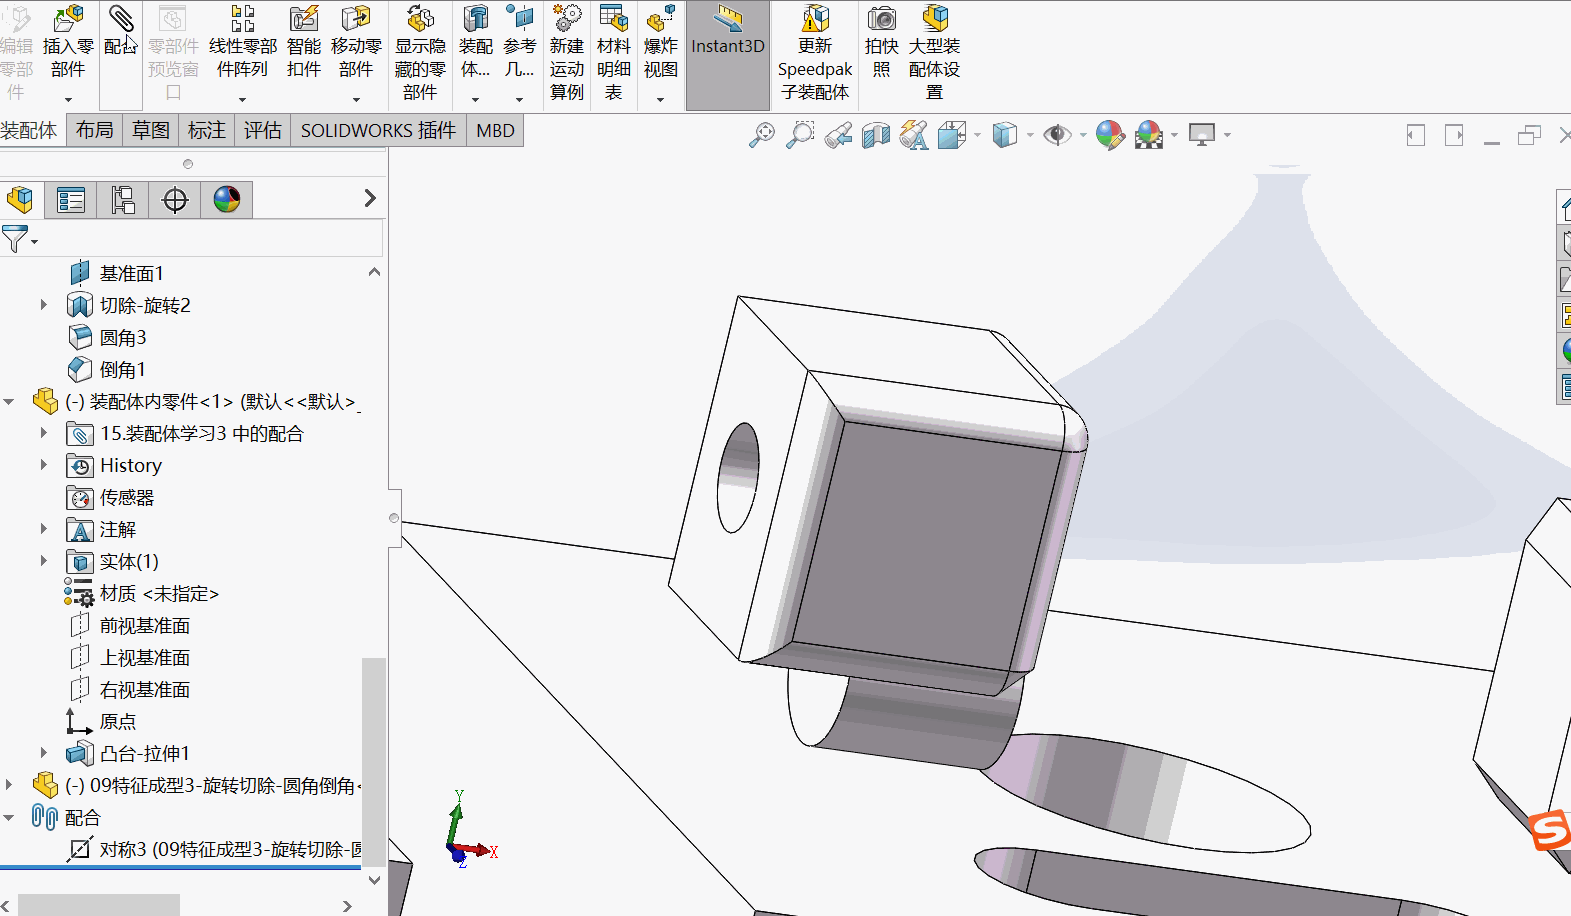This screenshot has width=1571, height=916.
Task: Click Show Hidden Components (显示隐藏的零部件)
Action: pyautogui.click(x=420, y=19)
